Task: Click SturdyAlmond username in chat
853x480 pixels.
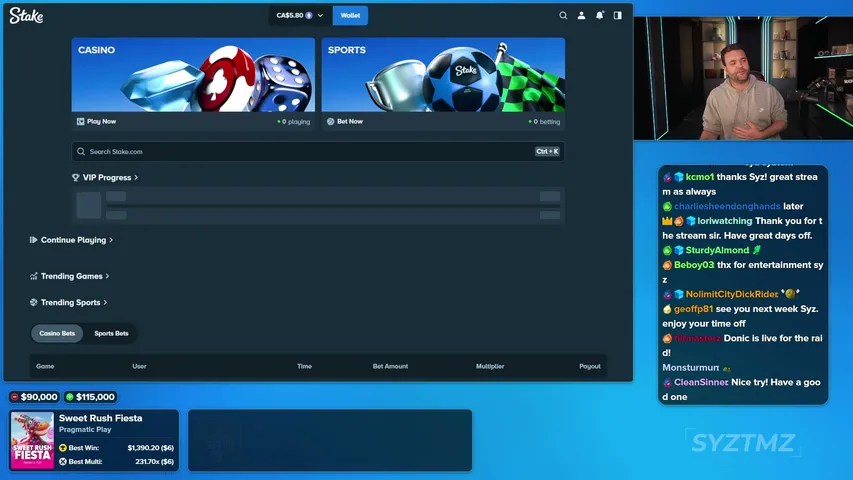Action: pyautogui.click(x=717, y=250)
